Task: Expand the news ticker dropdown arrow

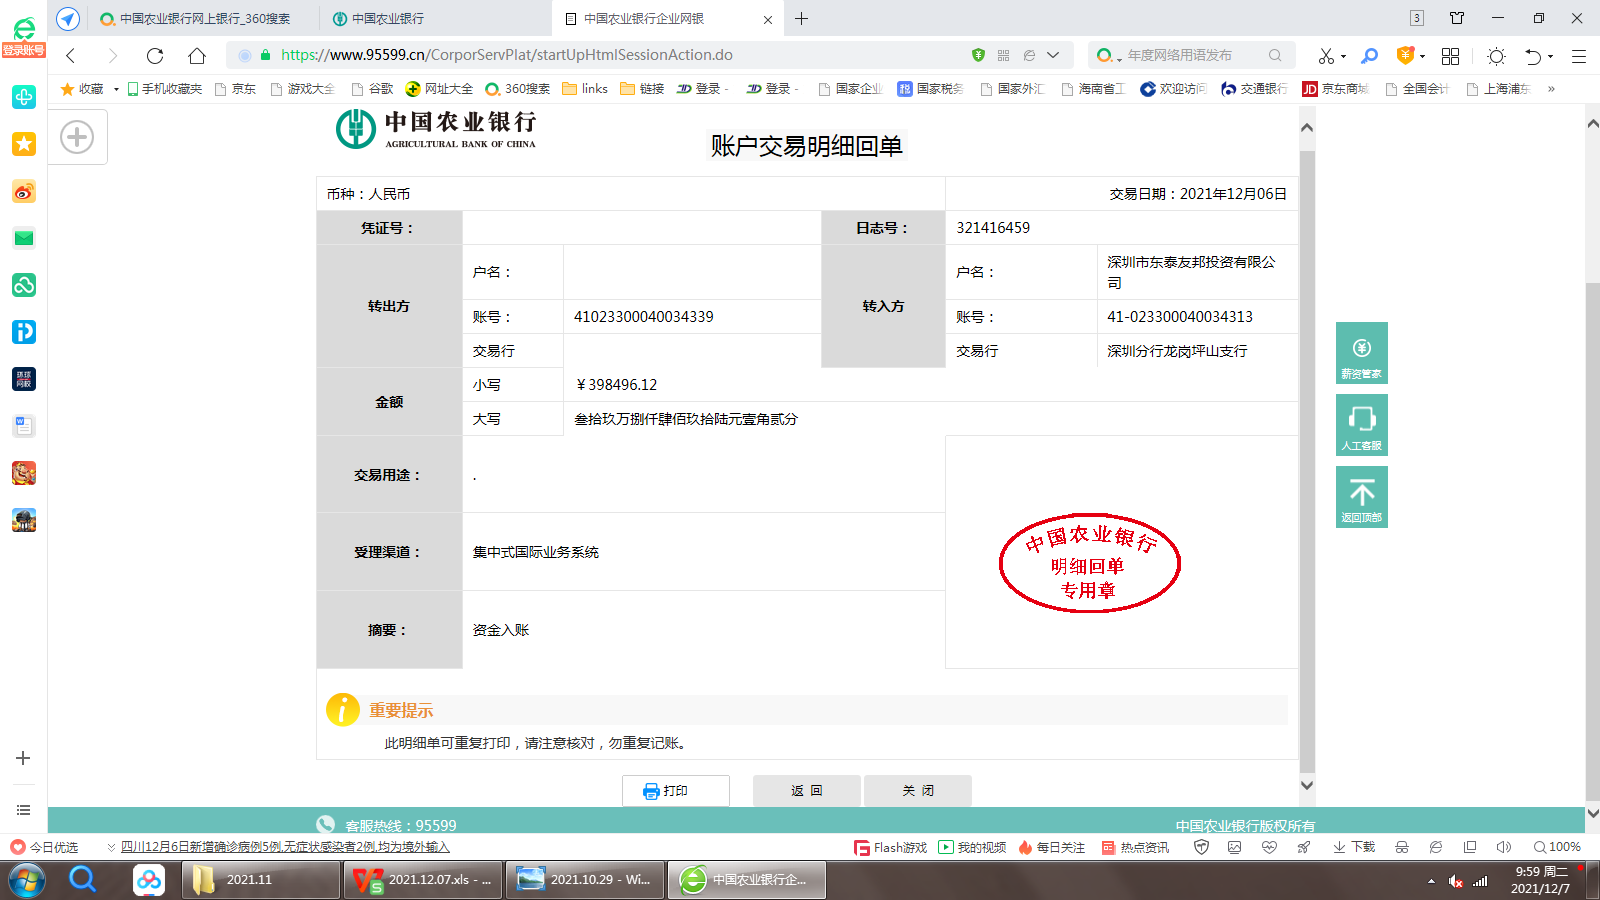Action: tap(111, 847)
